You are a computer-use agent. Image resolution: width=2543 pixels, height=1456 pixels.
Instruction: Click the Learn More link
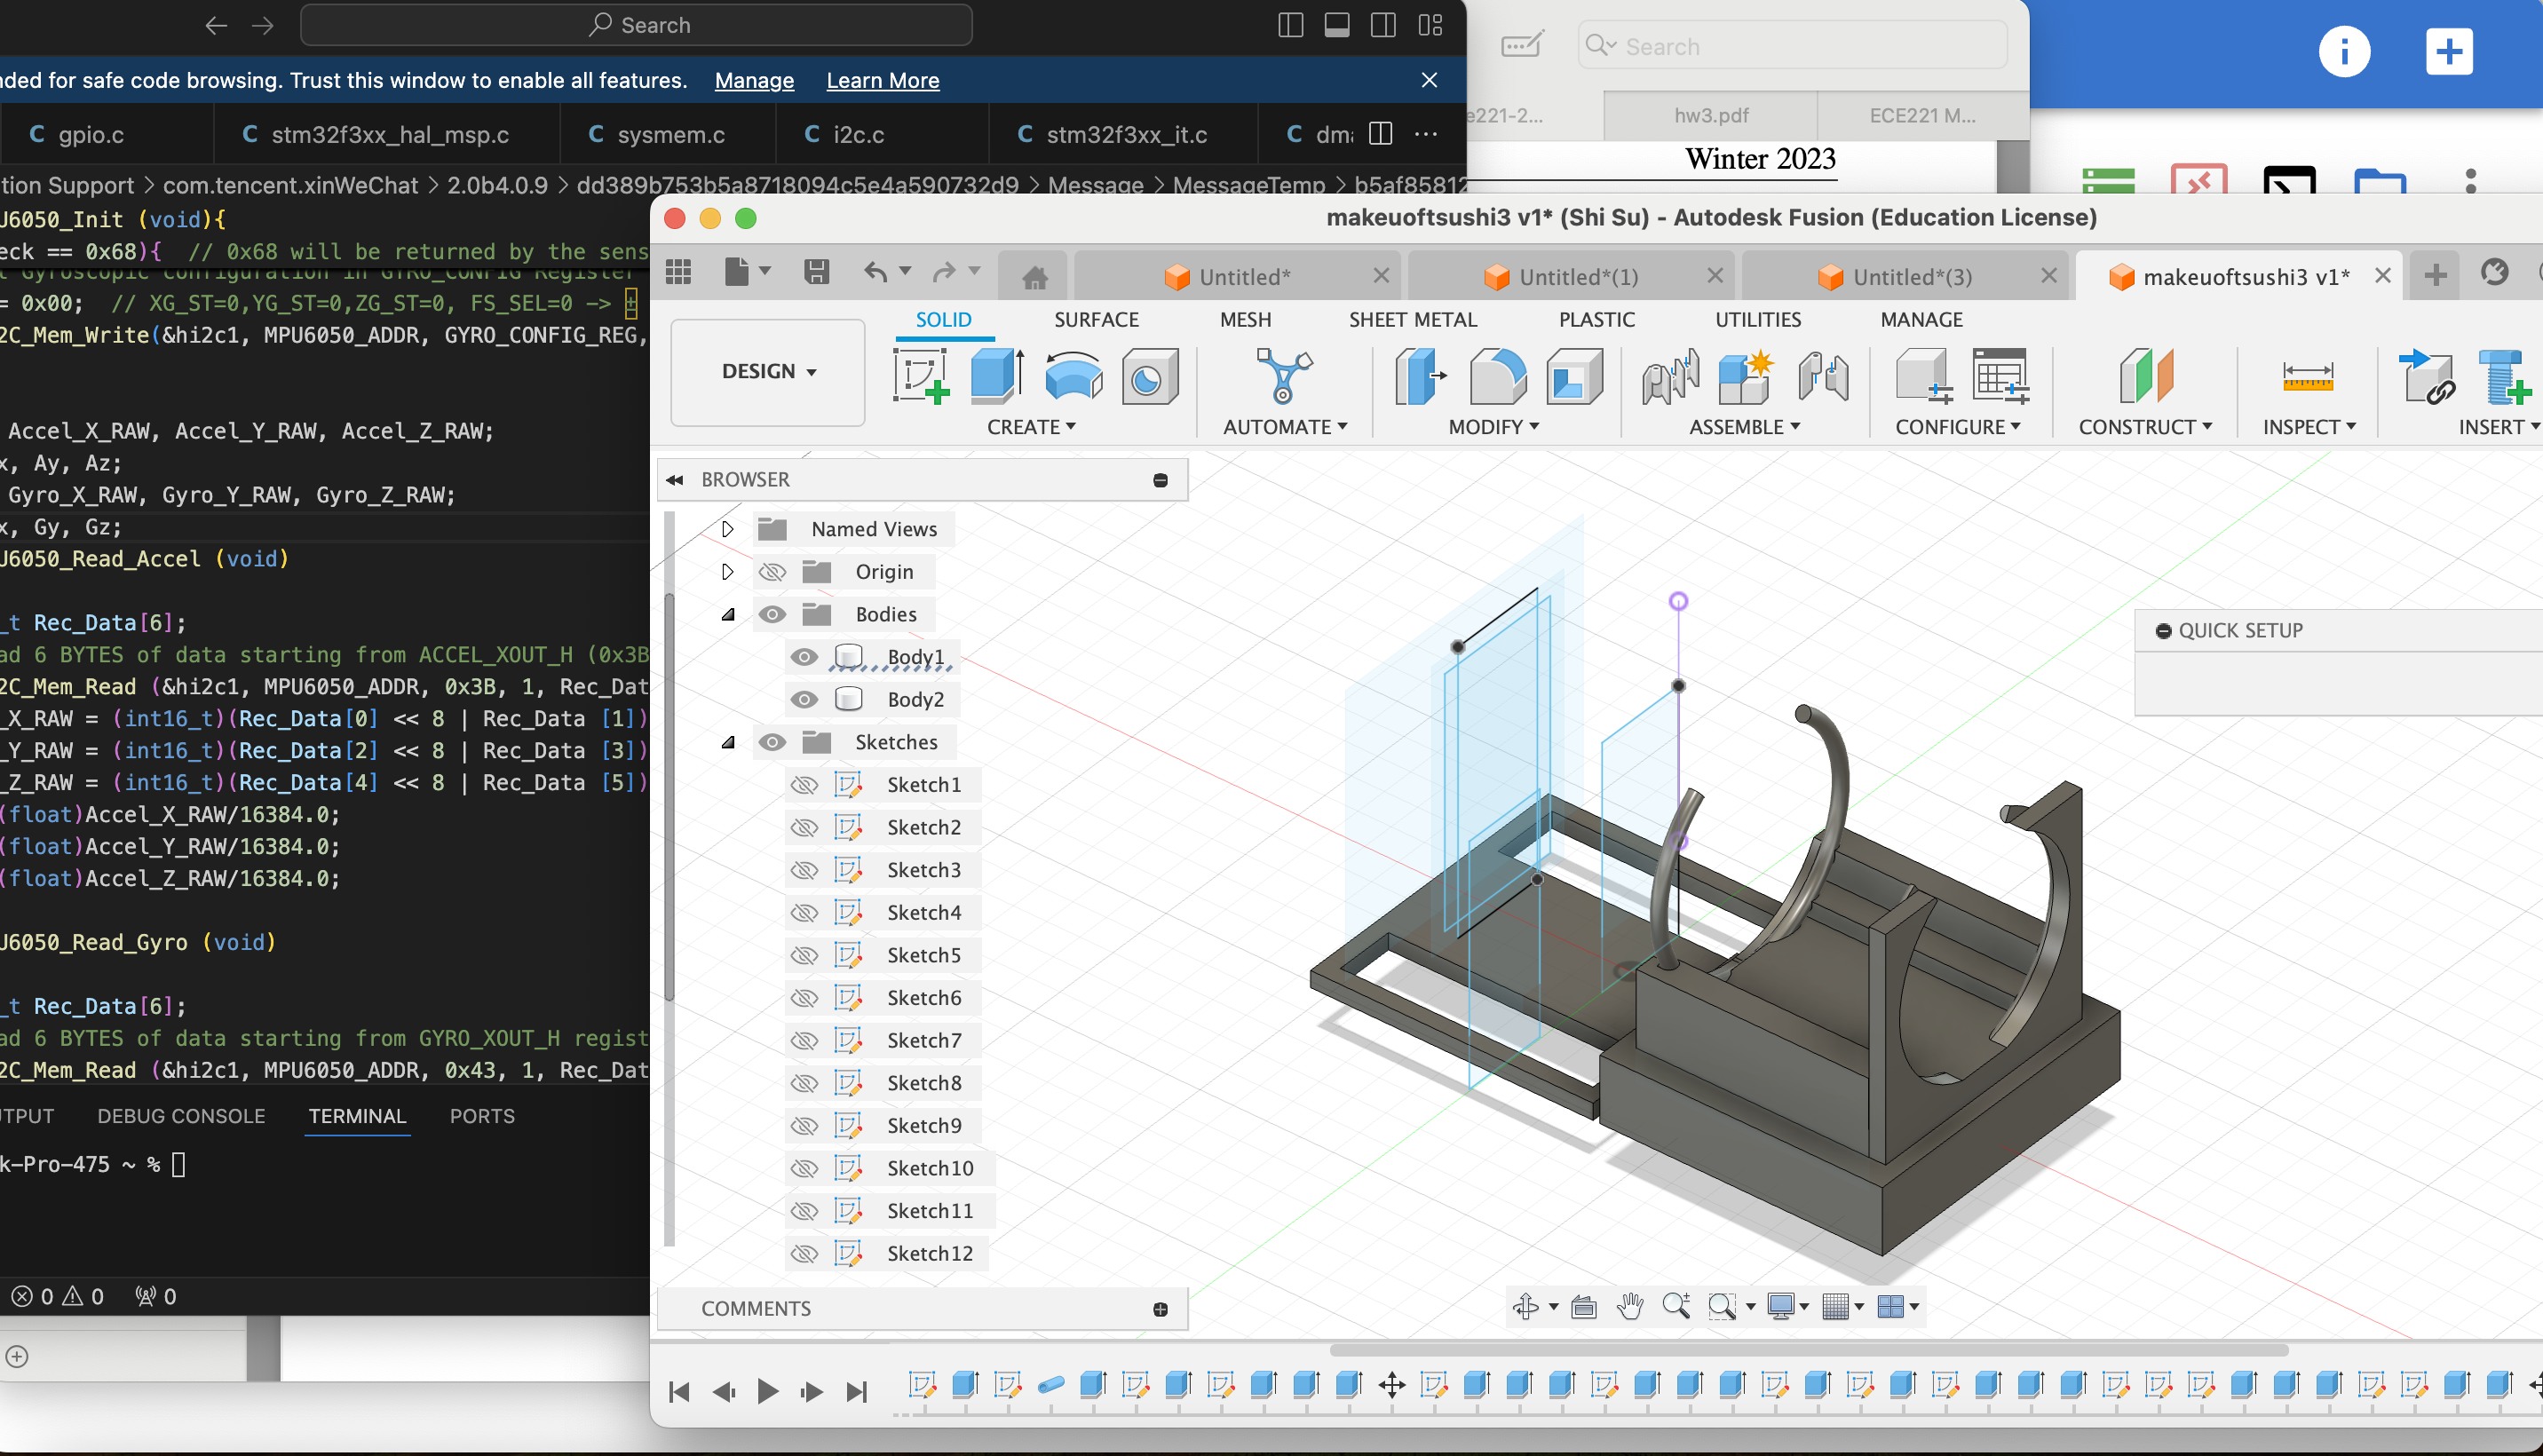pyautogui.click(x=882, y=81)
